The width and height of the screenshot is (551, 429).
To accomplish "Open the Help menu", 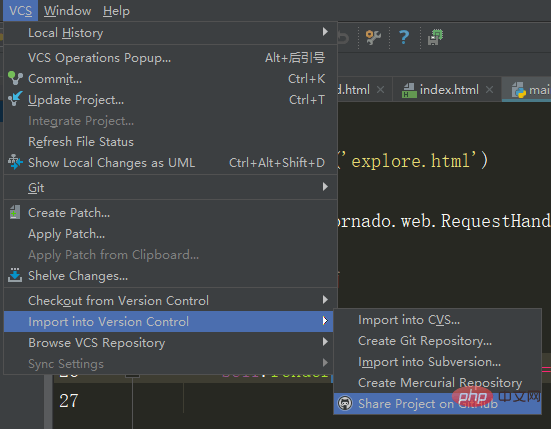I will 116,11.
